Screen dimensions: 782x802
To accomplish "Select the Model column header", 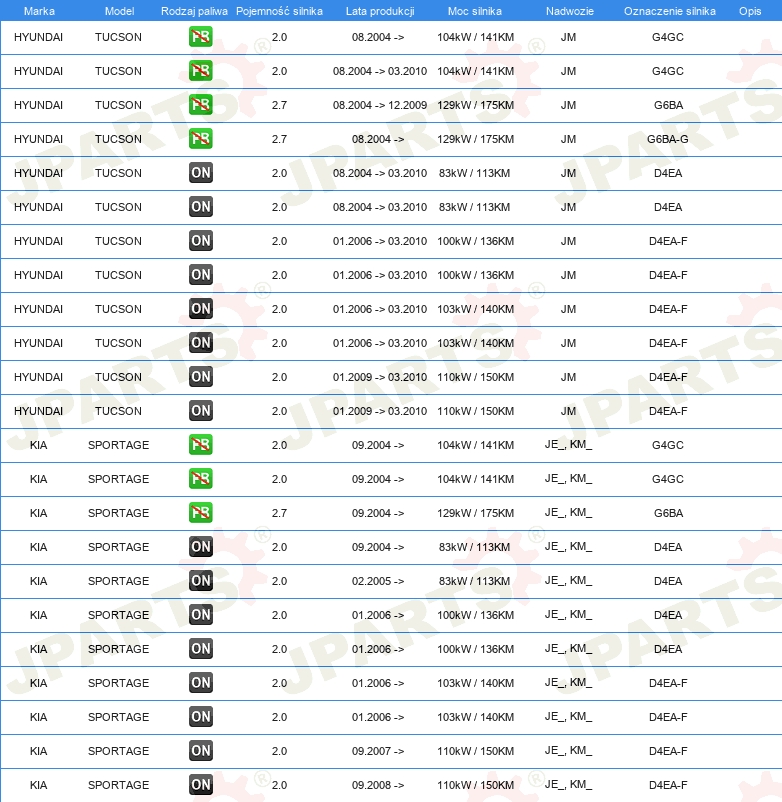I will pyautogui.click(x=119, y=11).
